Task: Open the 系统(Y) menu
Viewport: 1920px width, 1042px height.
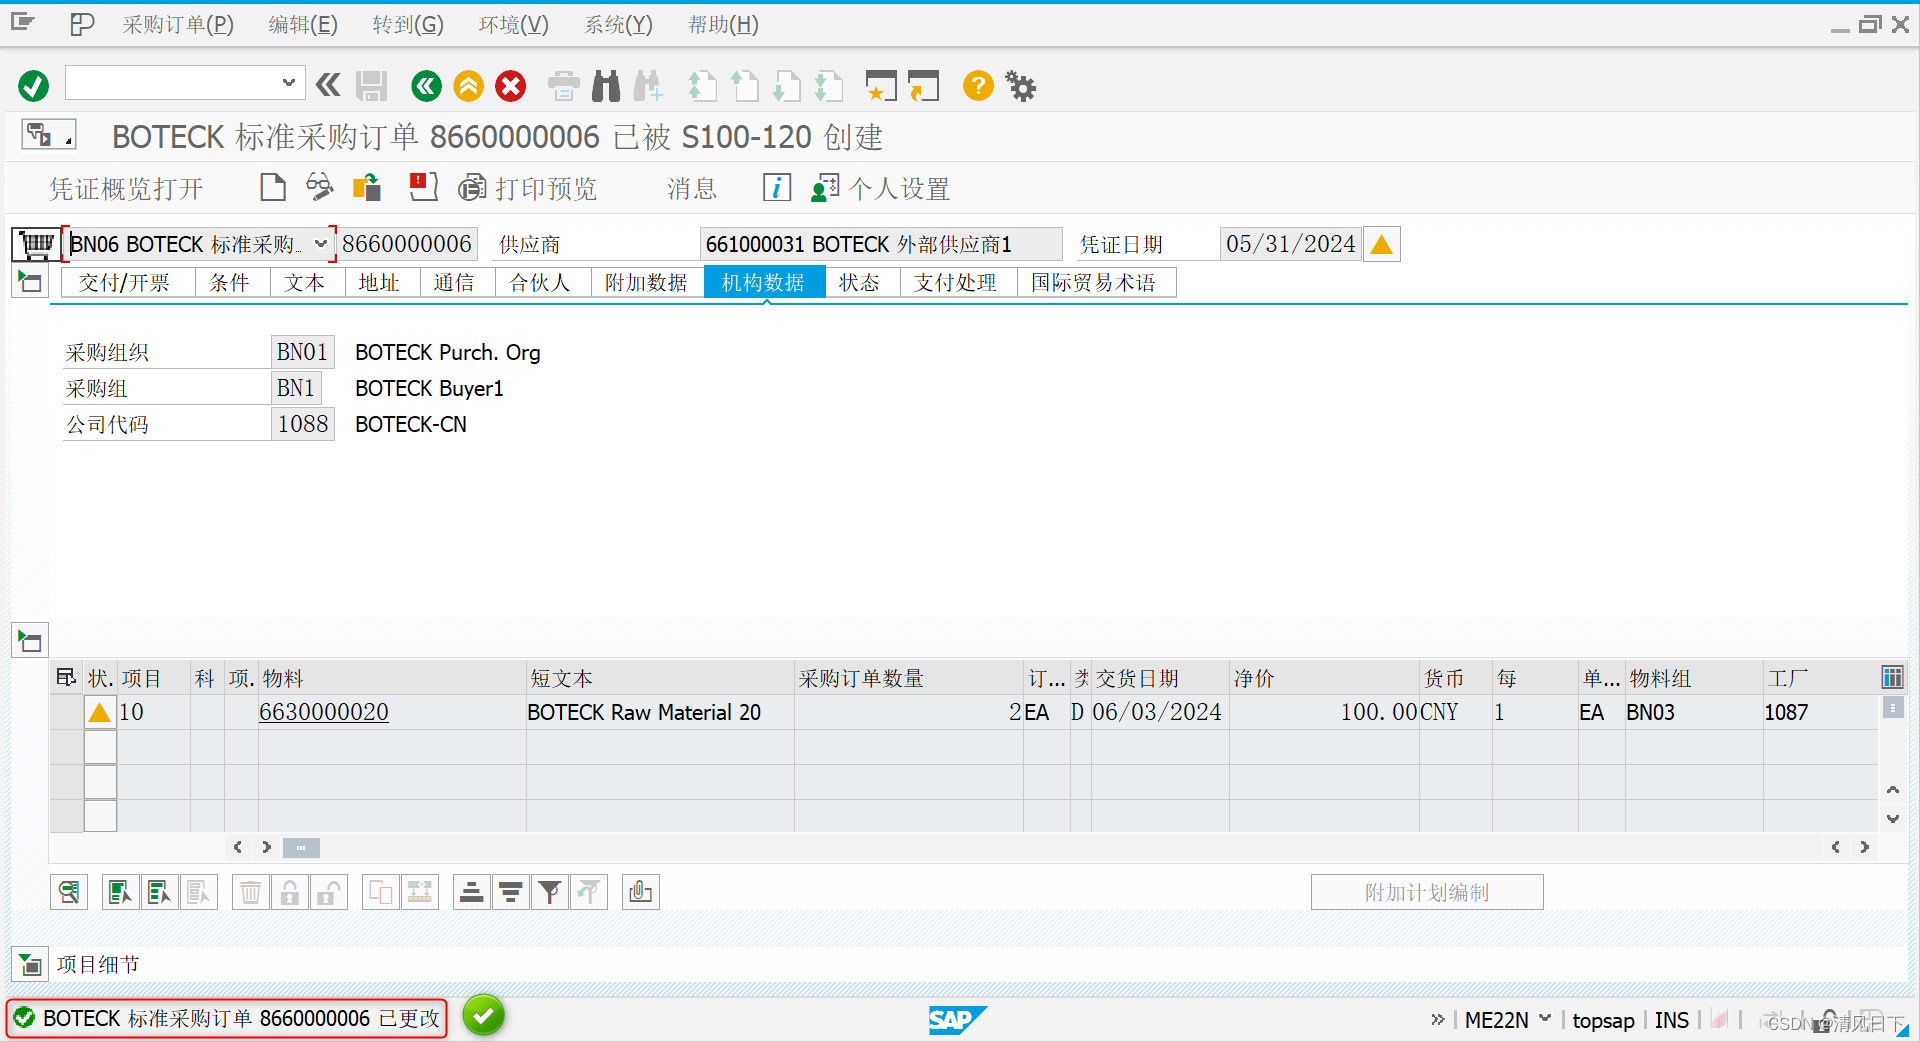Action: [x=619, y=24]
